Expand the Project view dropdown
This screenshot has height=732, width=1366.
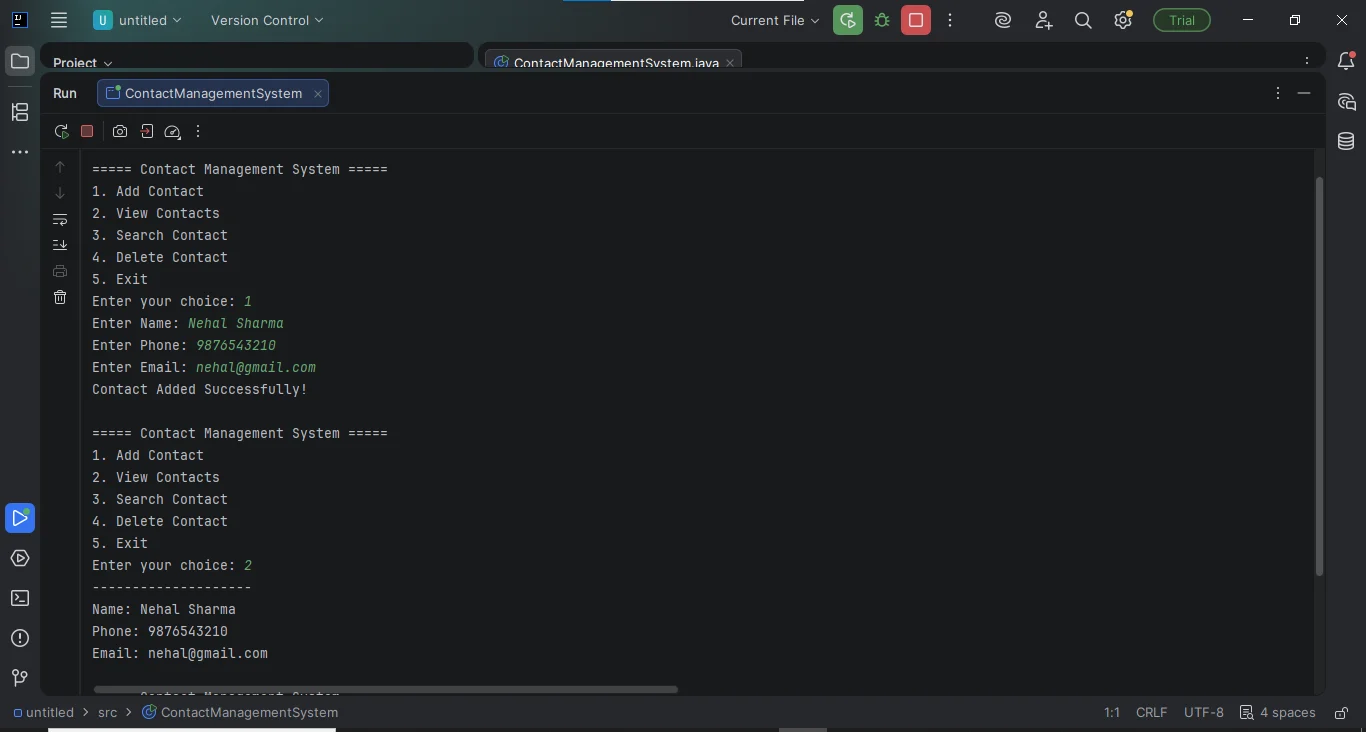[x=83, y=63]
